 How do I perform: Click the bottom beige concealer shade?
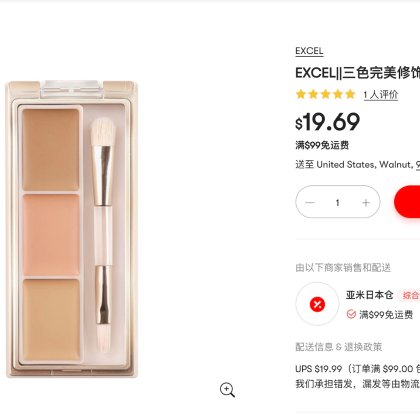[x=51, y=320]
